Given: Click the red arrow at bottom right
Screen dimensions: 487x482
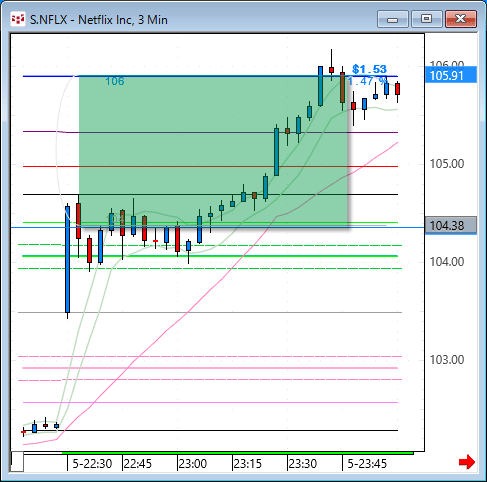Looking at the screenshot, I should point(467,462).
